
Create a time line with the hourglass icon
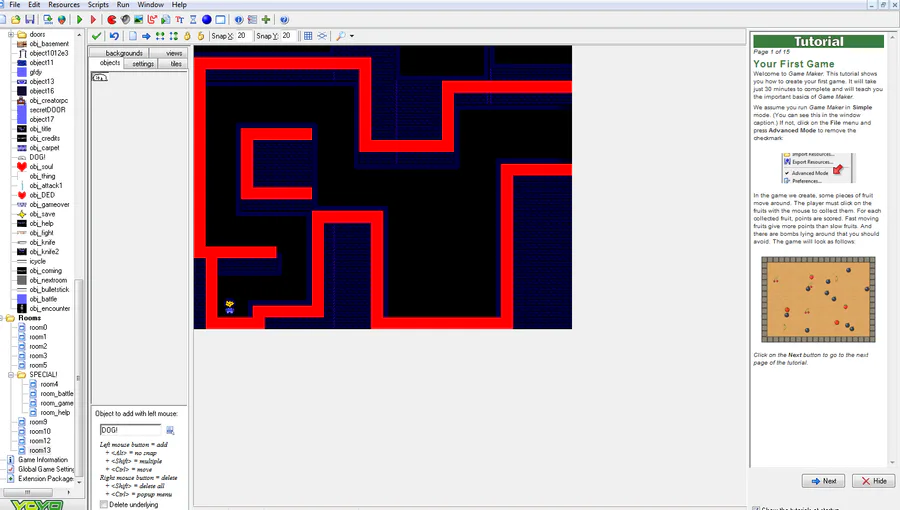tap(193, 20)
